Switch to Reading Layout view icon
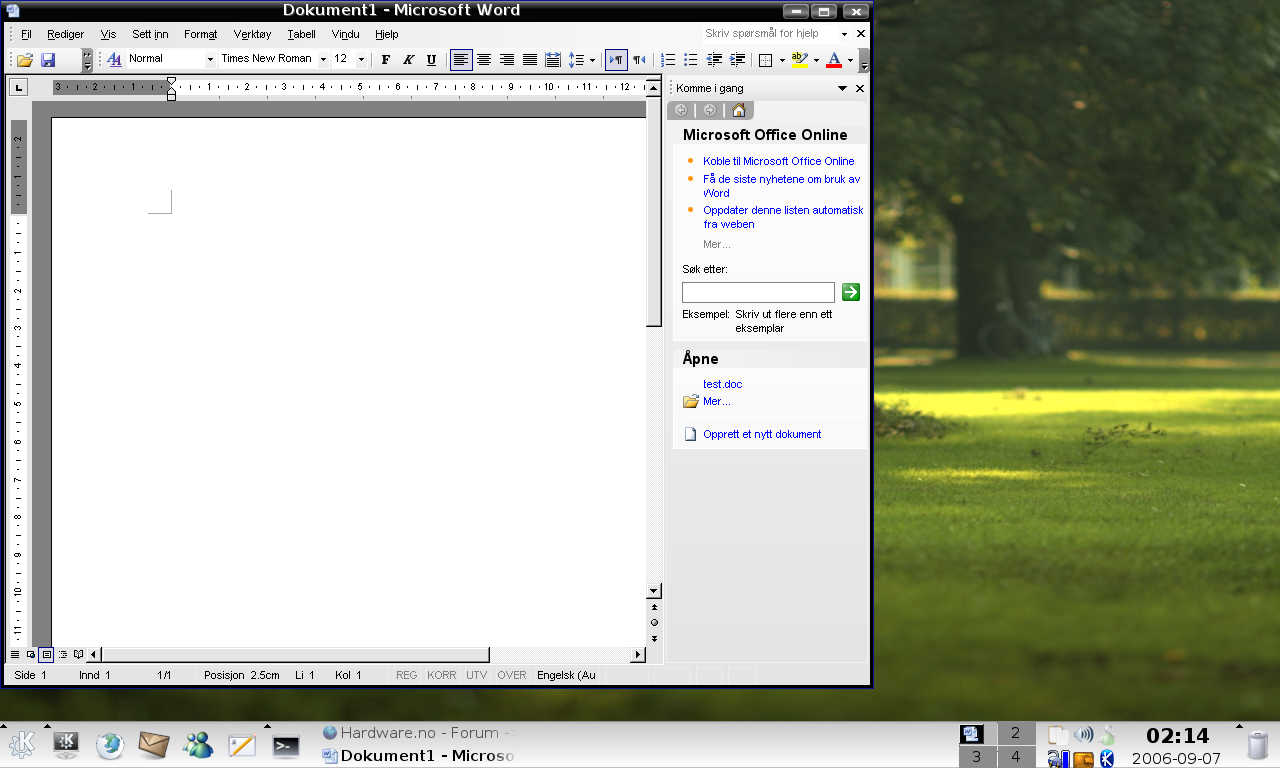This screenshot has width=1280, height=768. coord(78,654)
